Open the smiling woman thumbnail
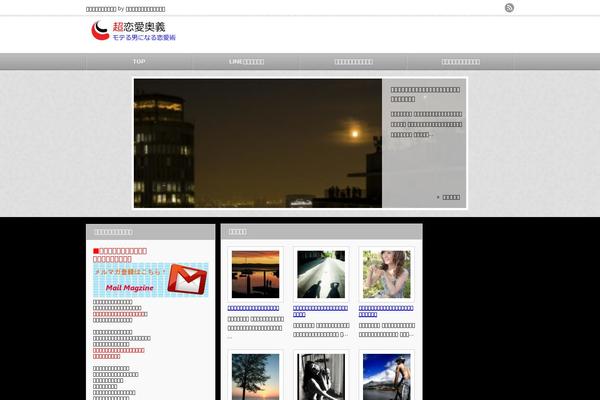 tap(386, 274)
